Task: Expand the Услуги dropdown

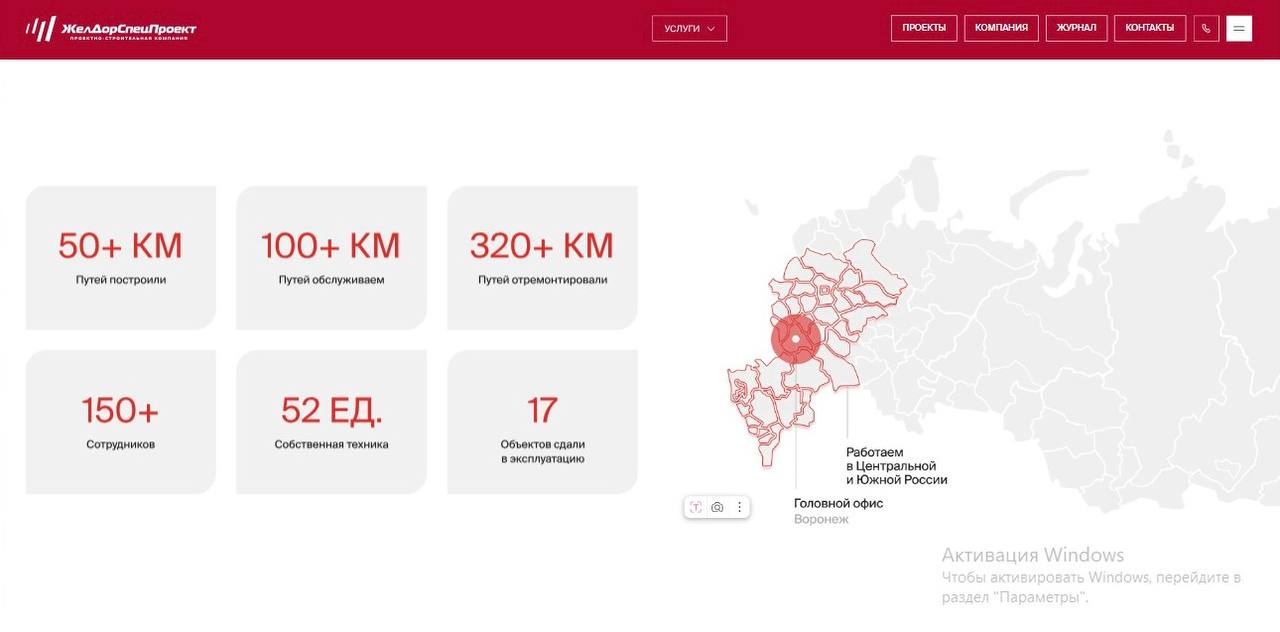Action: click(689, 28)
